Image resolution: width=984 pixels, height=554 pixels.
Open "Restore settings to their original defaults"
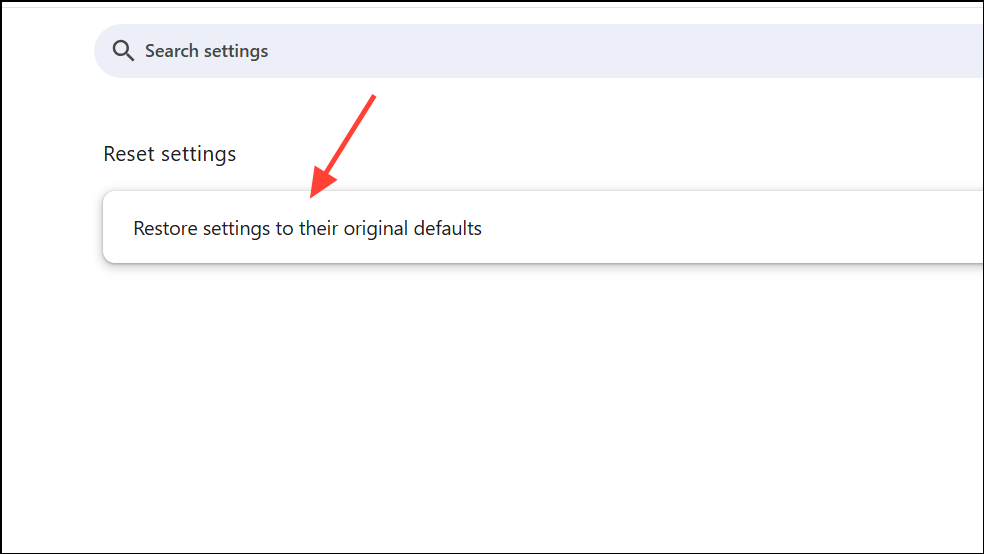(x=307, y=229)
